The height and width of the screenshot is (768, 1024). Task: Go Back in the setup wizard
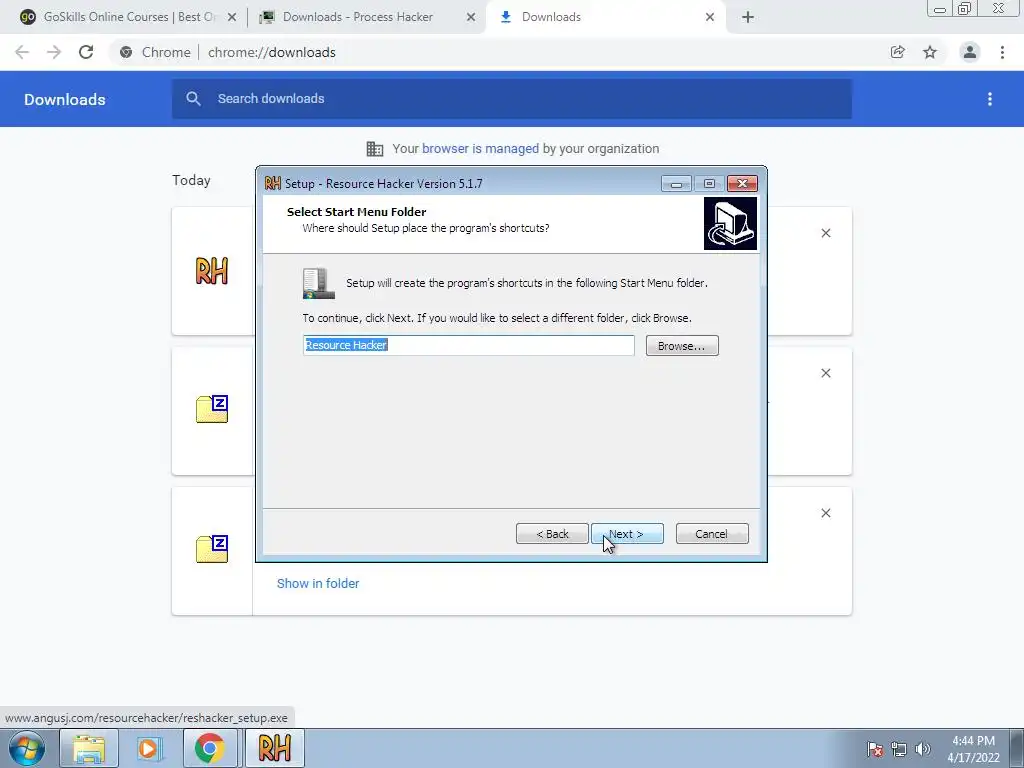pyautogui.click(x=552, y=534)
